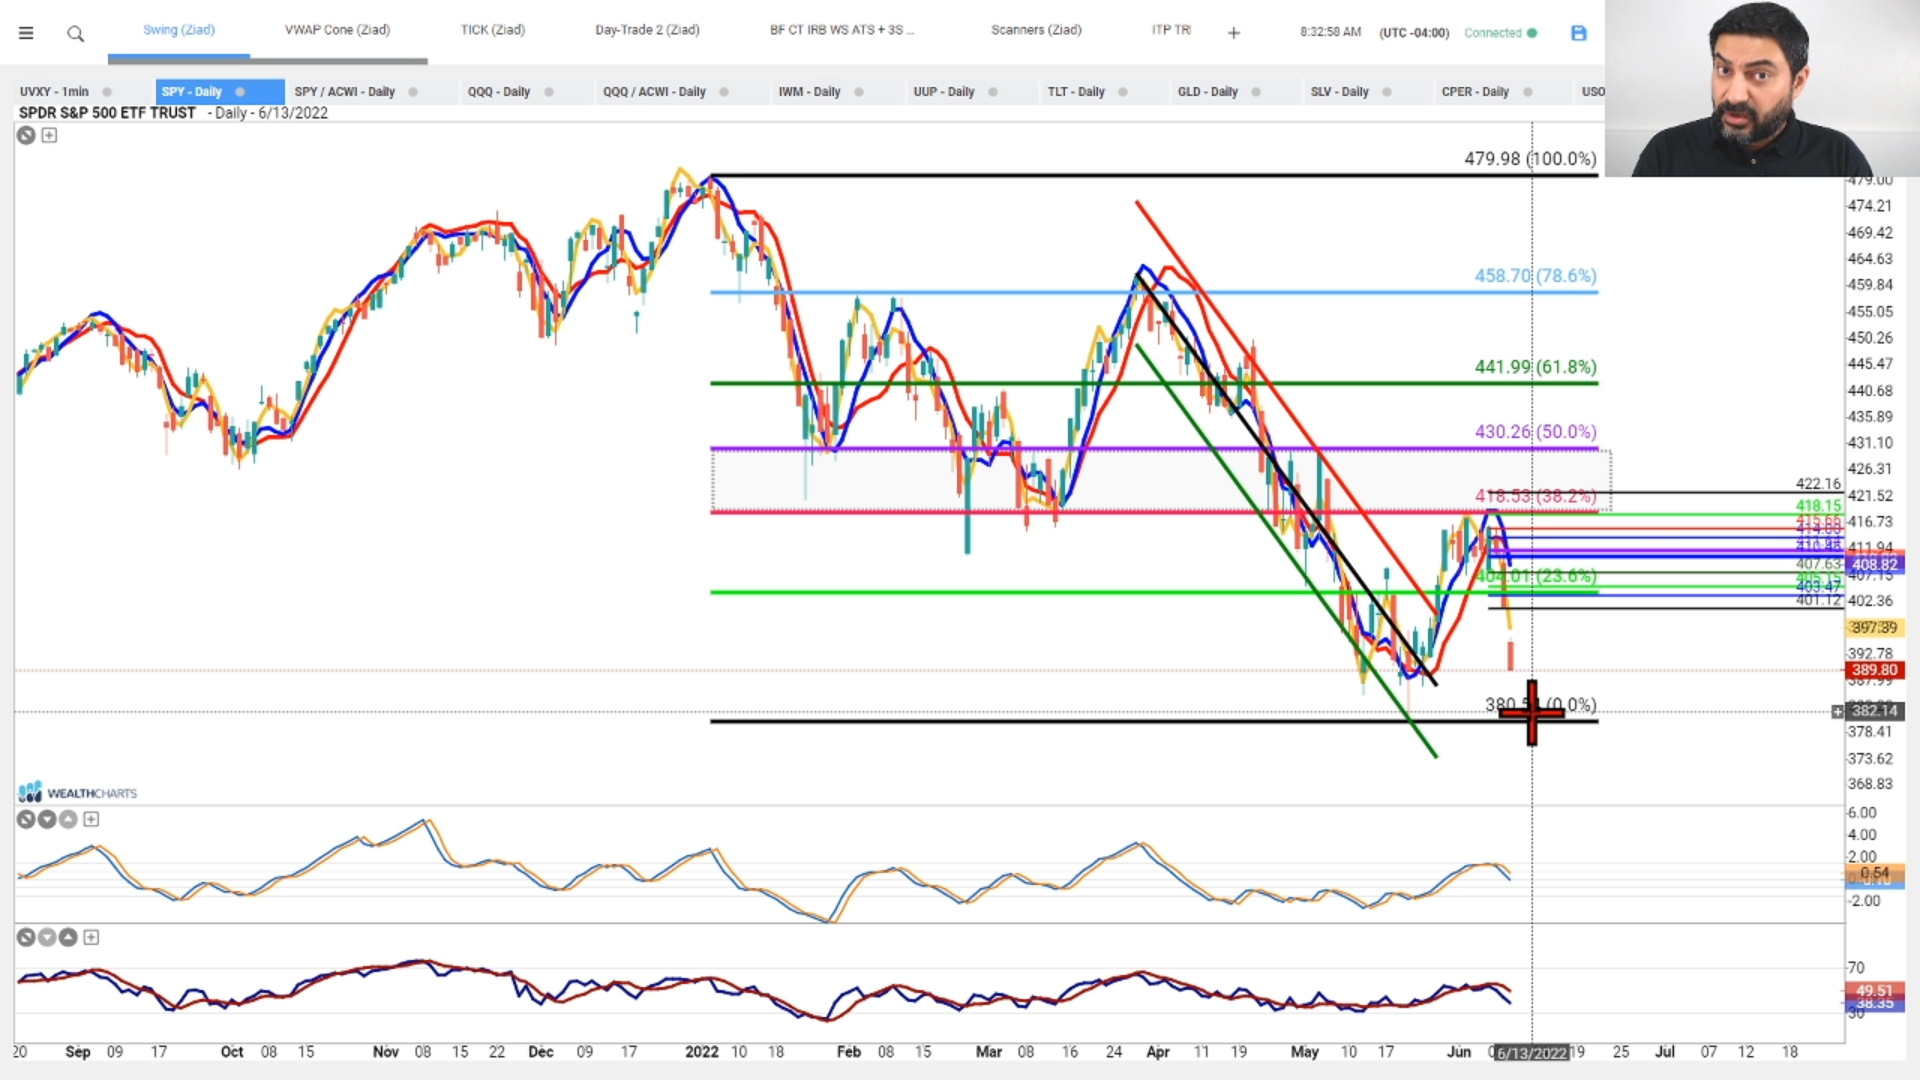Move the middle oscillator panel up
The width and height of the screenshot is (1920, 1080).
point(68,819)
